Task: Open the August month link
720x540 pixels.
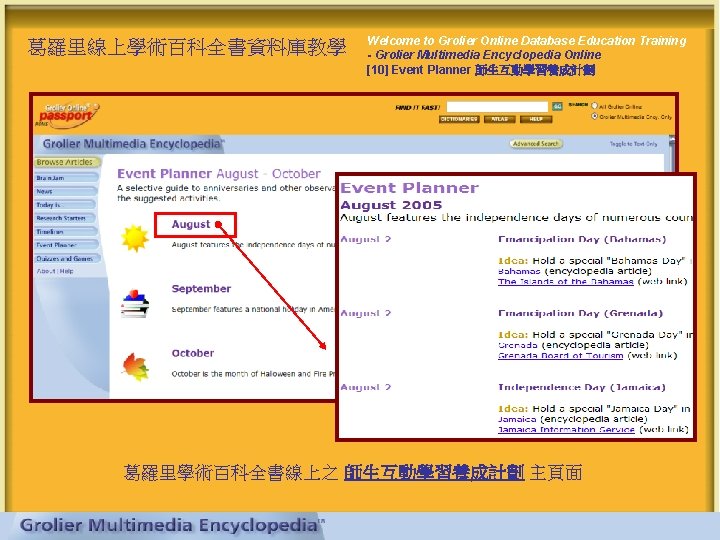Action: [191, 224]
